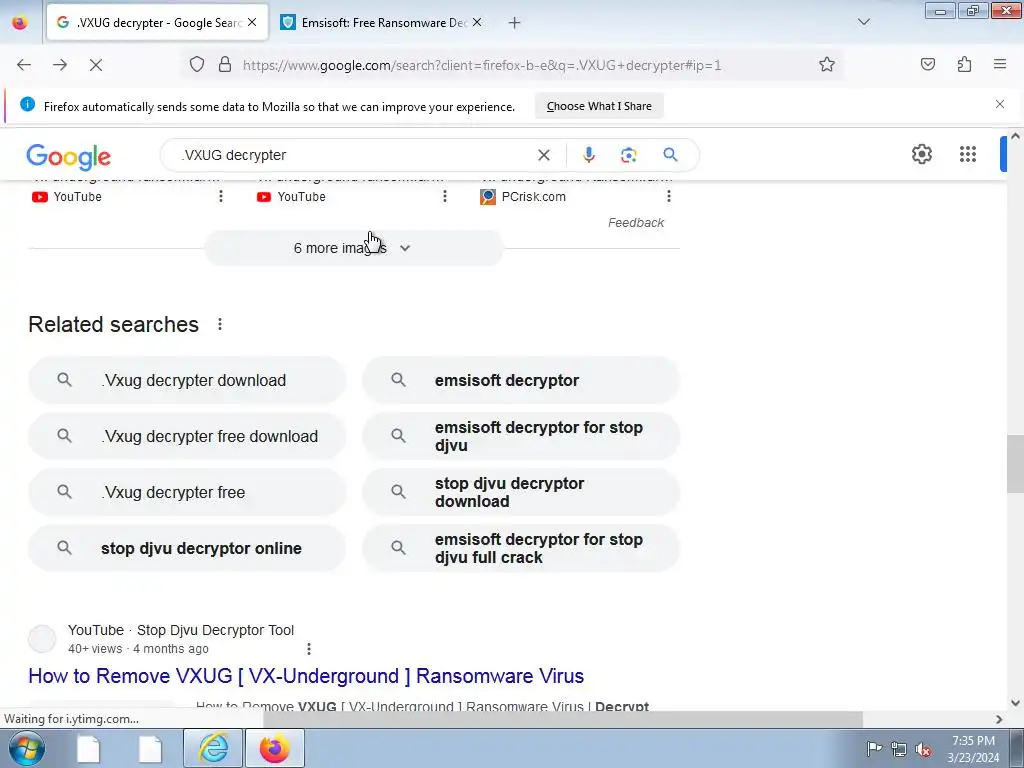Click the Google search text box
Screen dimensions: 1024x768
(353, 155)
